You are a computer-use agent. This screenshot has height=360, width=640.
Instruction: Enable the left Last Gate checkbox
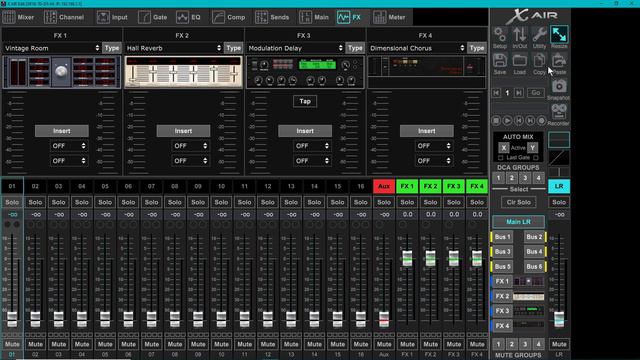[x=500, y=158]
